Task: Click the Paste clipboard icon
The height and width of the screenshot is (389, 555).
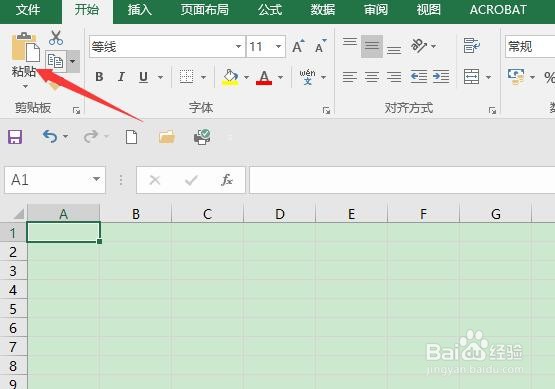Action: coord(25,46)
